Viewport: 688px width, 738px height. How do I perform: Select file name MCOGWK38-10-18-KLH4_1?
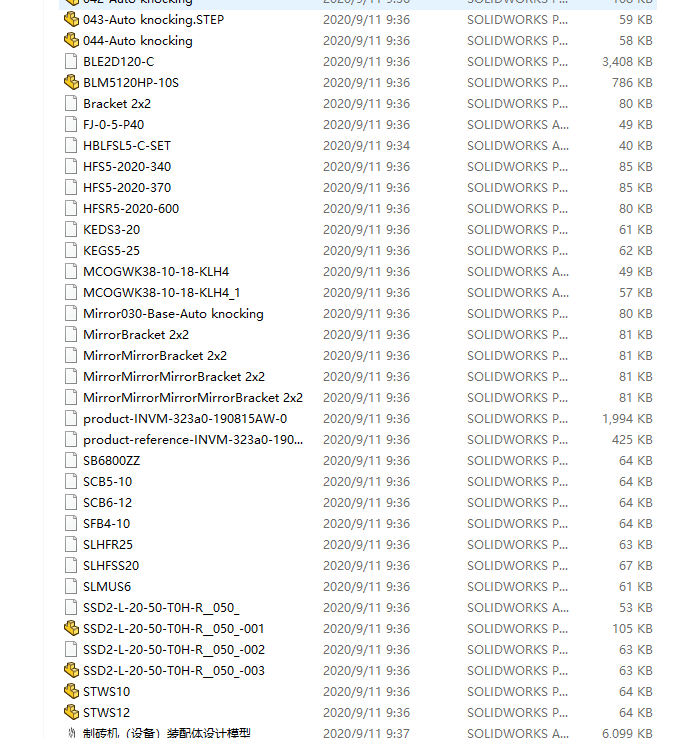[161, 293]
